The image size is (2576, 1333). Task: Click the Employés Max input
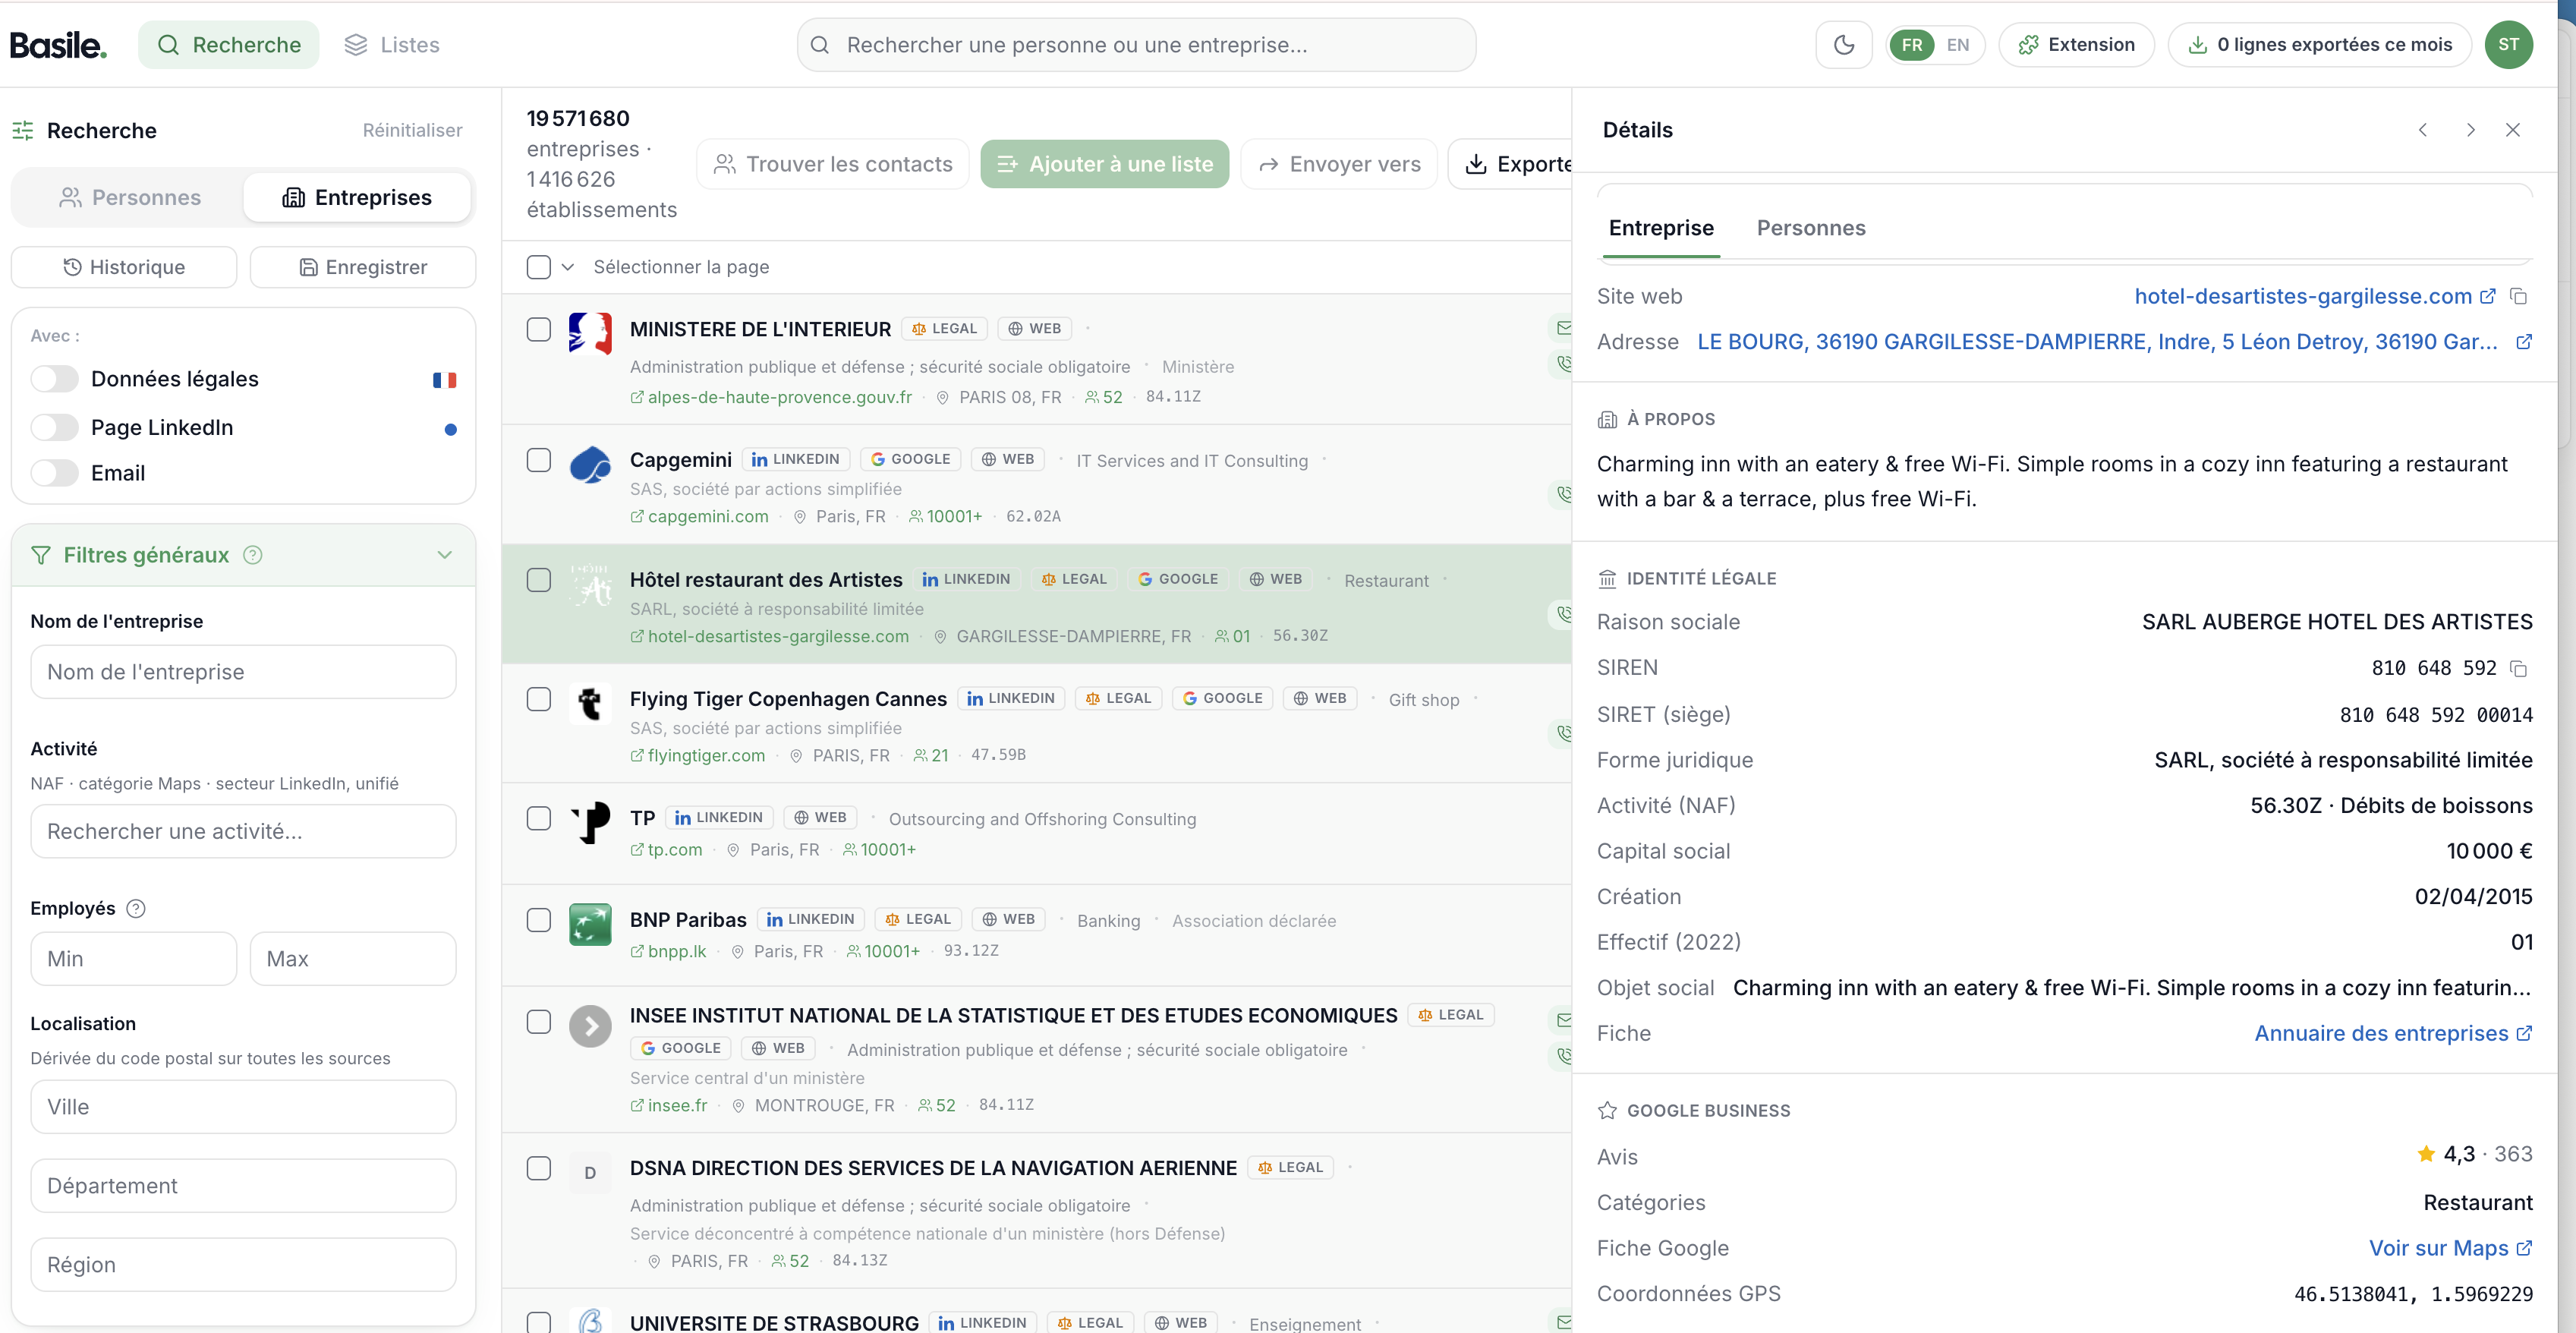click(x=353, y=959)
